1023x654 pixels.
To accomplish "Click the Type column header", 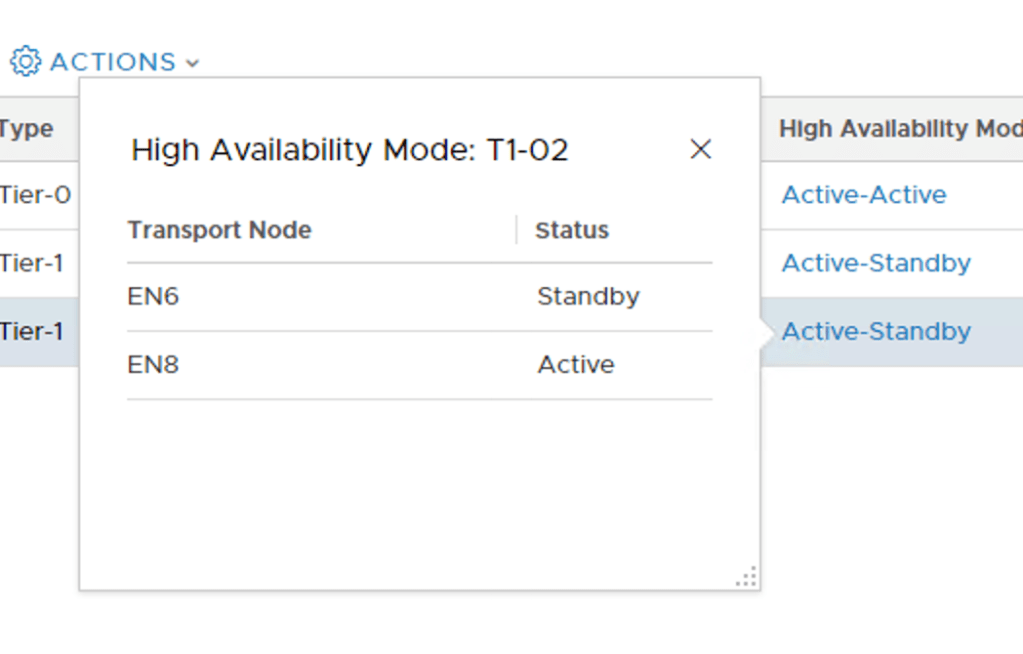I will click(x=27, y=129).
